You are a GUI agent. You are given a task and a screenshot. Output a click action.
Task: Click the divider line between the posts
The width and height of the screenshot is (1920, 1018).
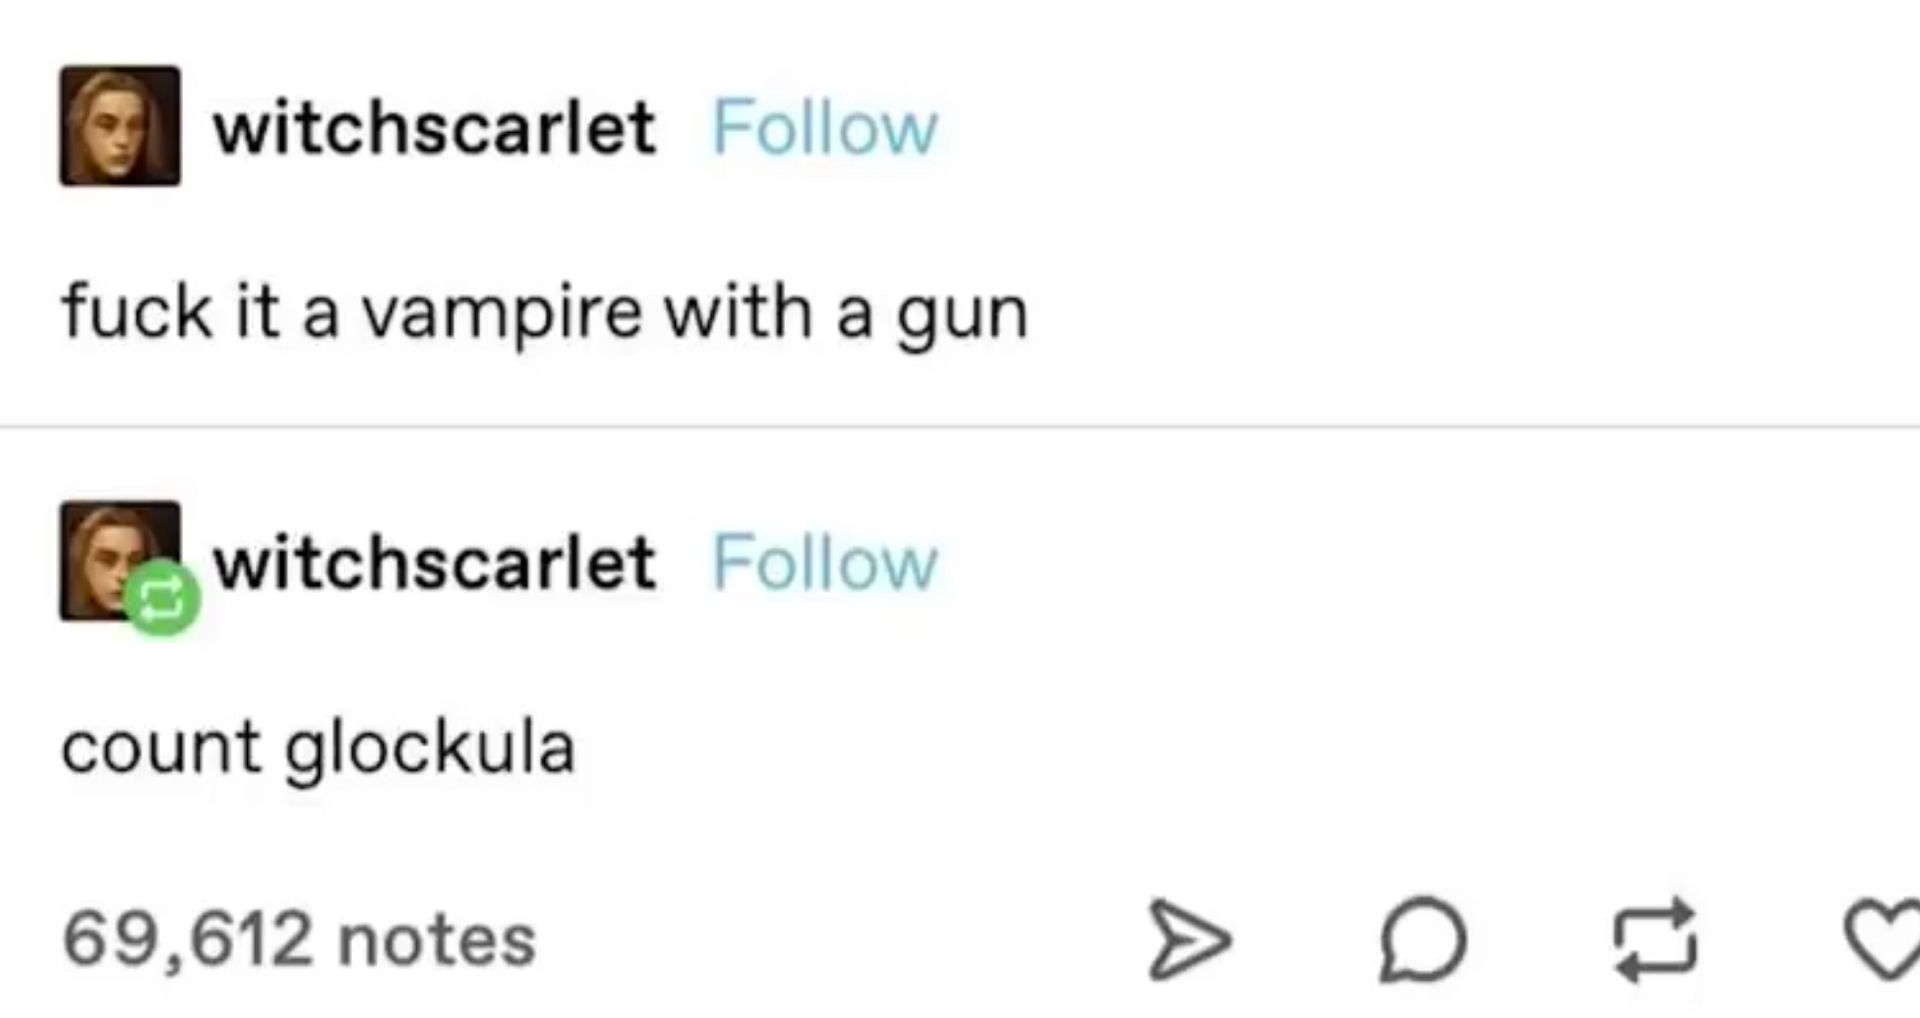pos(960,427)
